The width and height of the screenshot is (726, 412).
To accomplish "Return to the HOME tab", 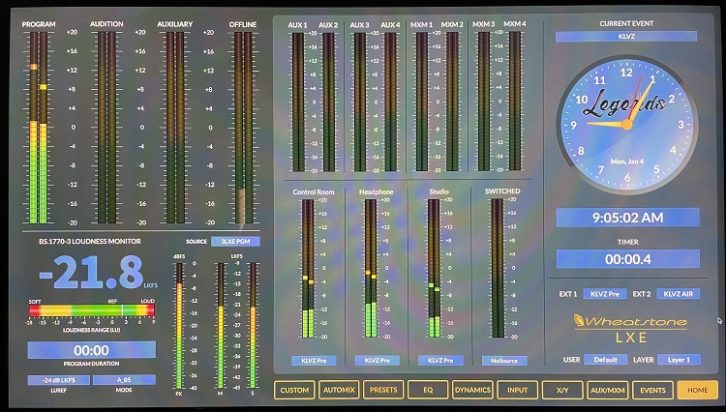I will [x=697, y=390].
